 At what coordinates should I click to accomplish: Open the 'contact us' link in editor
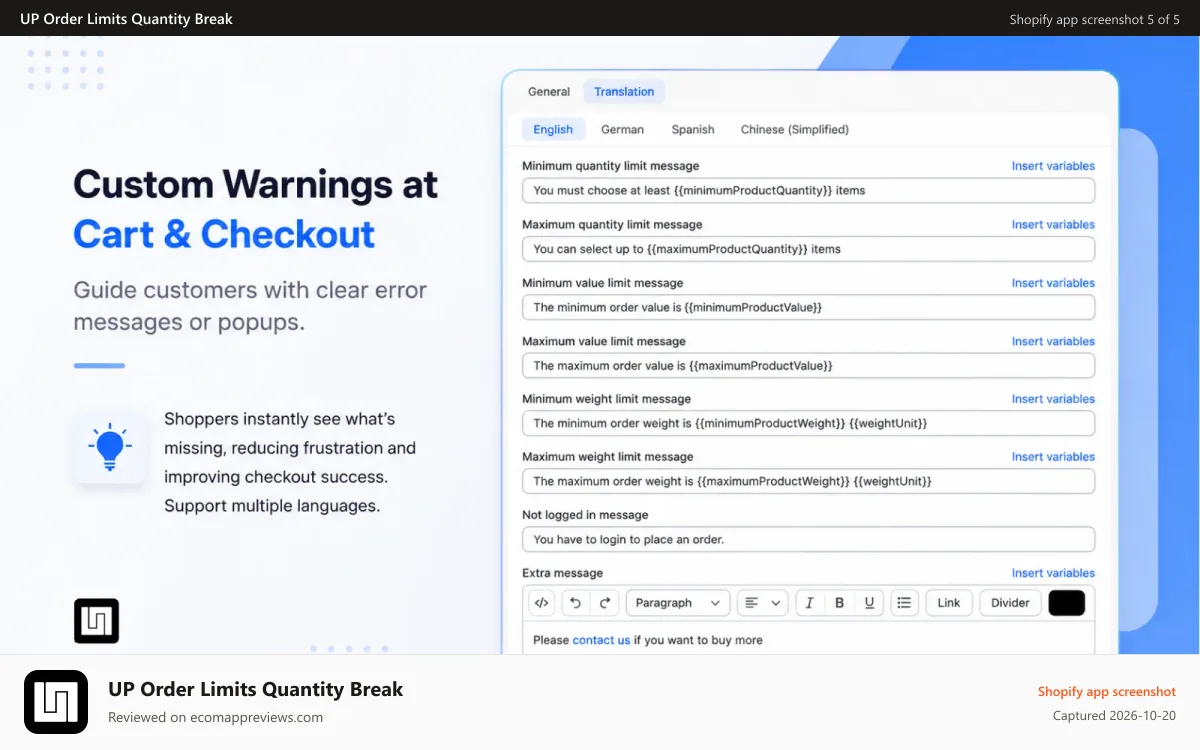601,640
